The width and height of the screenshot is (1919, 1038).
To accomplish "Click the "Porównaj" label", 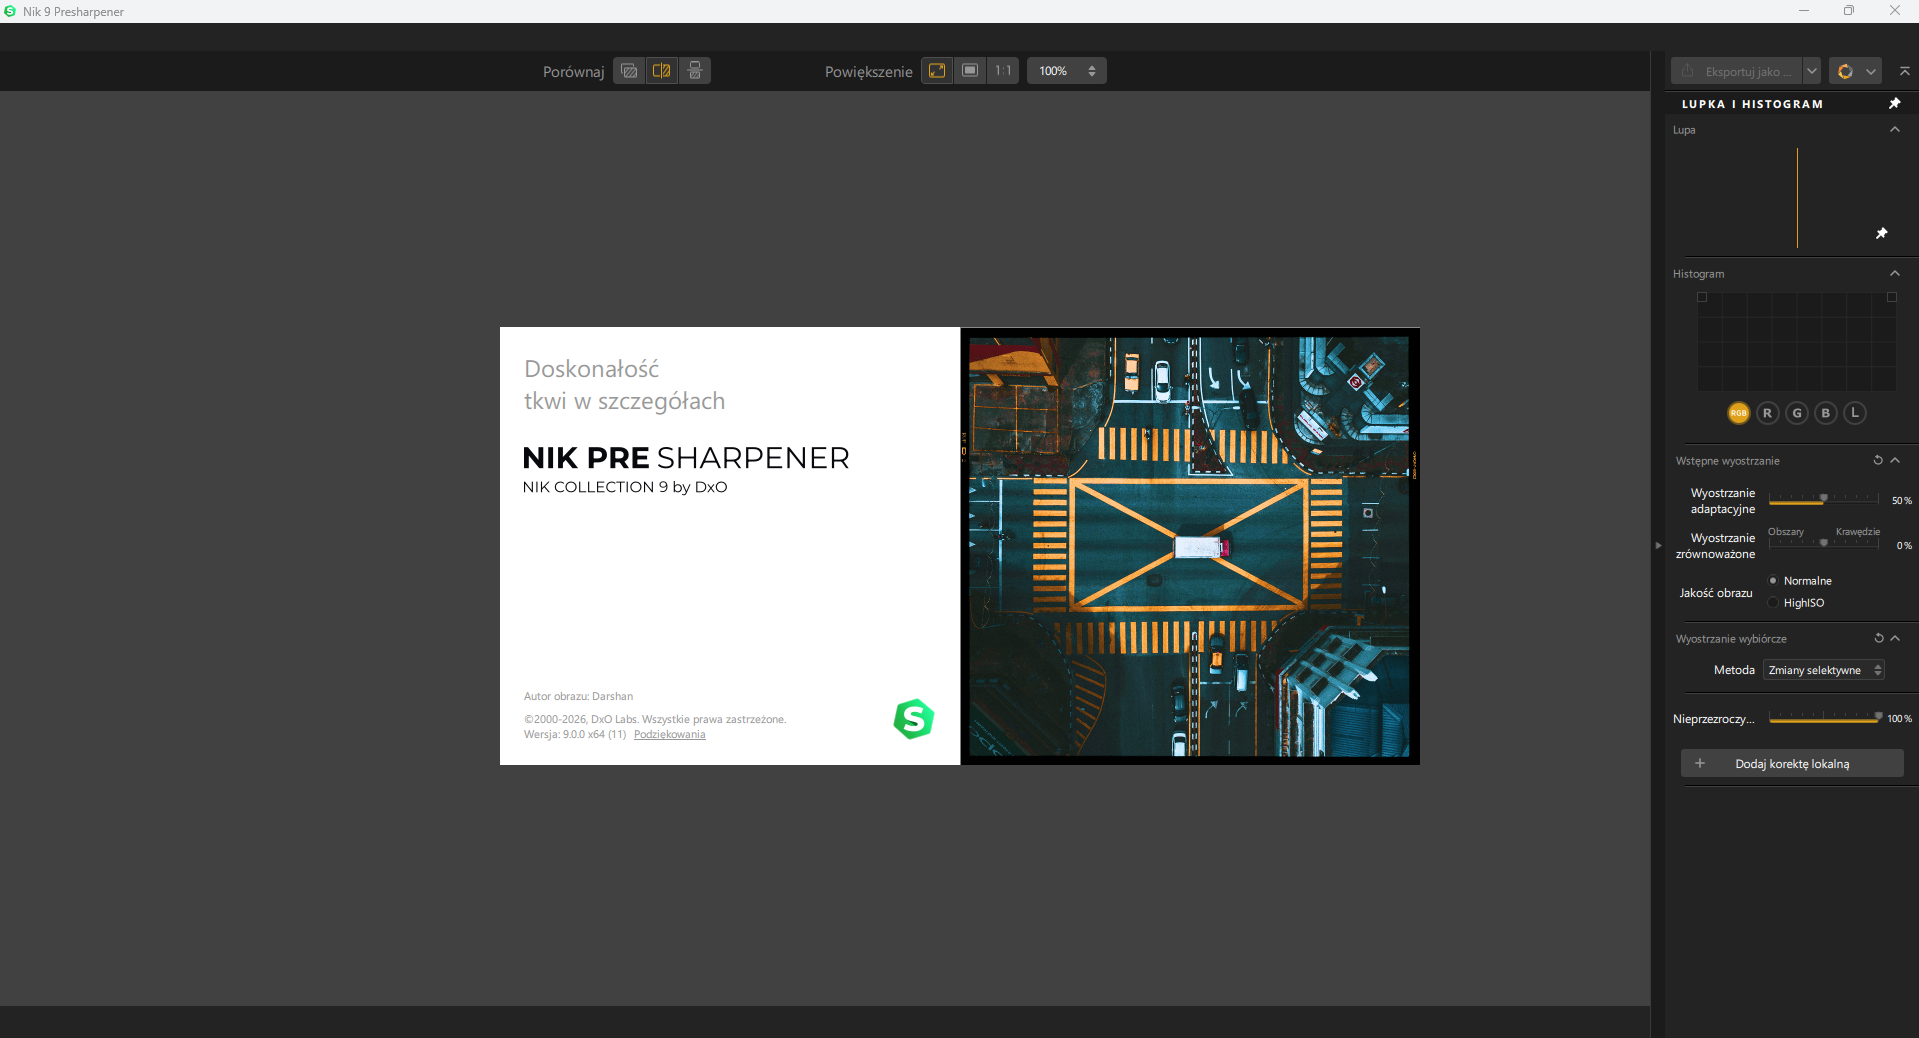I will pos(574,72).
